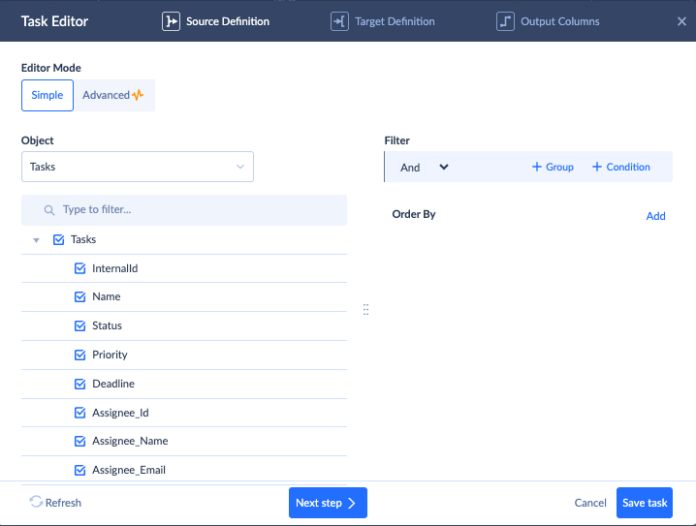Click the Type to filter input field
696x526 pixels.
pyautogui.click(x=195, y=210)
